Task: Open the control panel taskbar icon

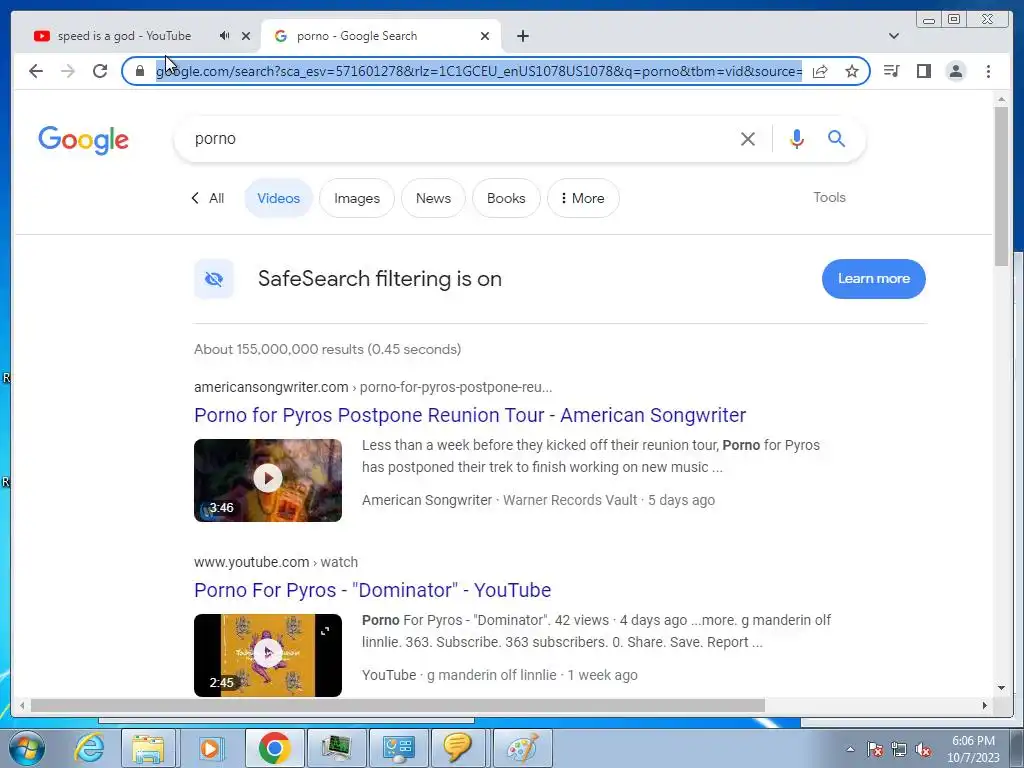Action: tap(398, 748)
